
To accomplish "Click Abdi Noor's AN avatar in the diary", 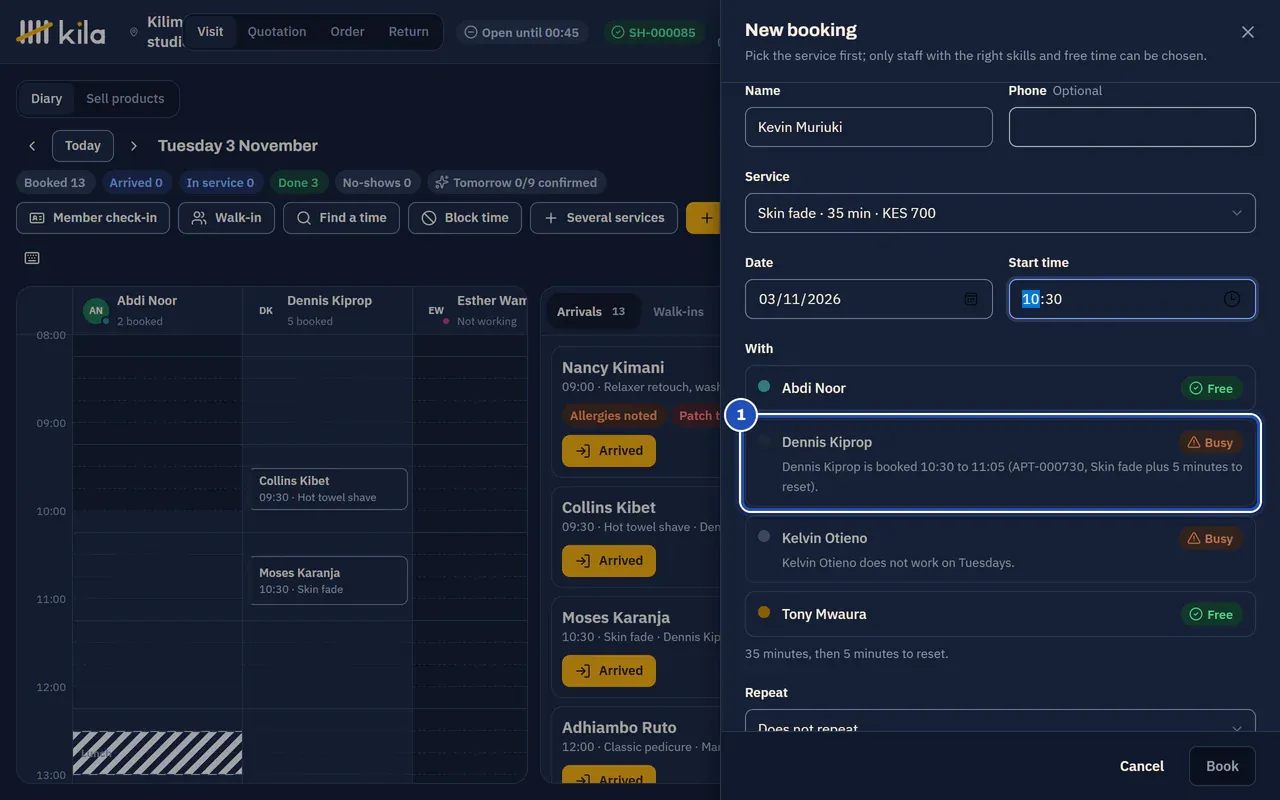I will coord(96,311).
